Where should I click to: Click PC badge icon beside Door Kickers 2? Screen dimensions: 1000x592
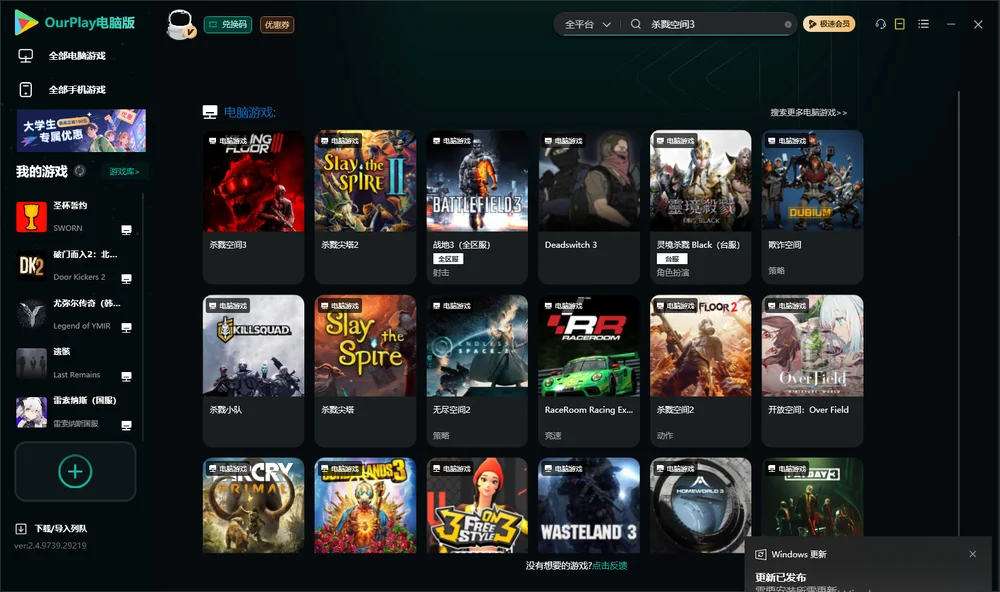click(x=126, y=279)
